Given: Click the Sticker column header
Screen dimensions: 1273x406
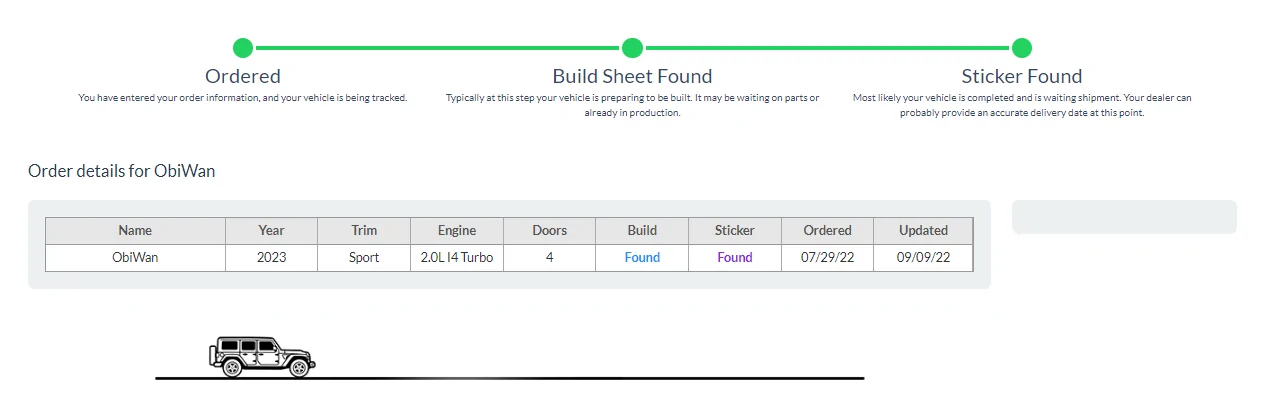Looking at the screenshot, I should [x=734, y=230].
